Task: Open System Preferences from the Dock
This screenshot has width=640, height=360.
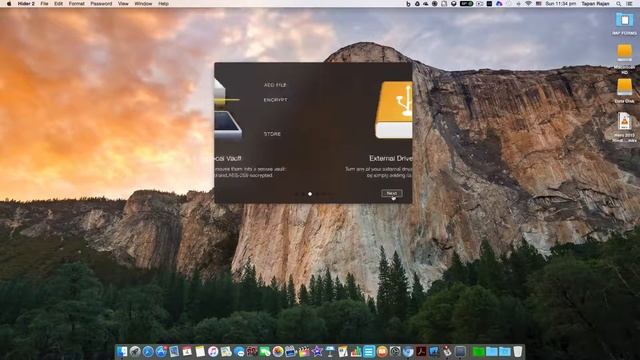Action: 395,351
